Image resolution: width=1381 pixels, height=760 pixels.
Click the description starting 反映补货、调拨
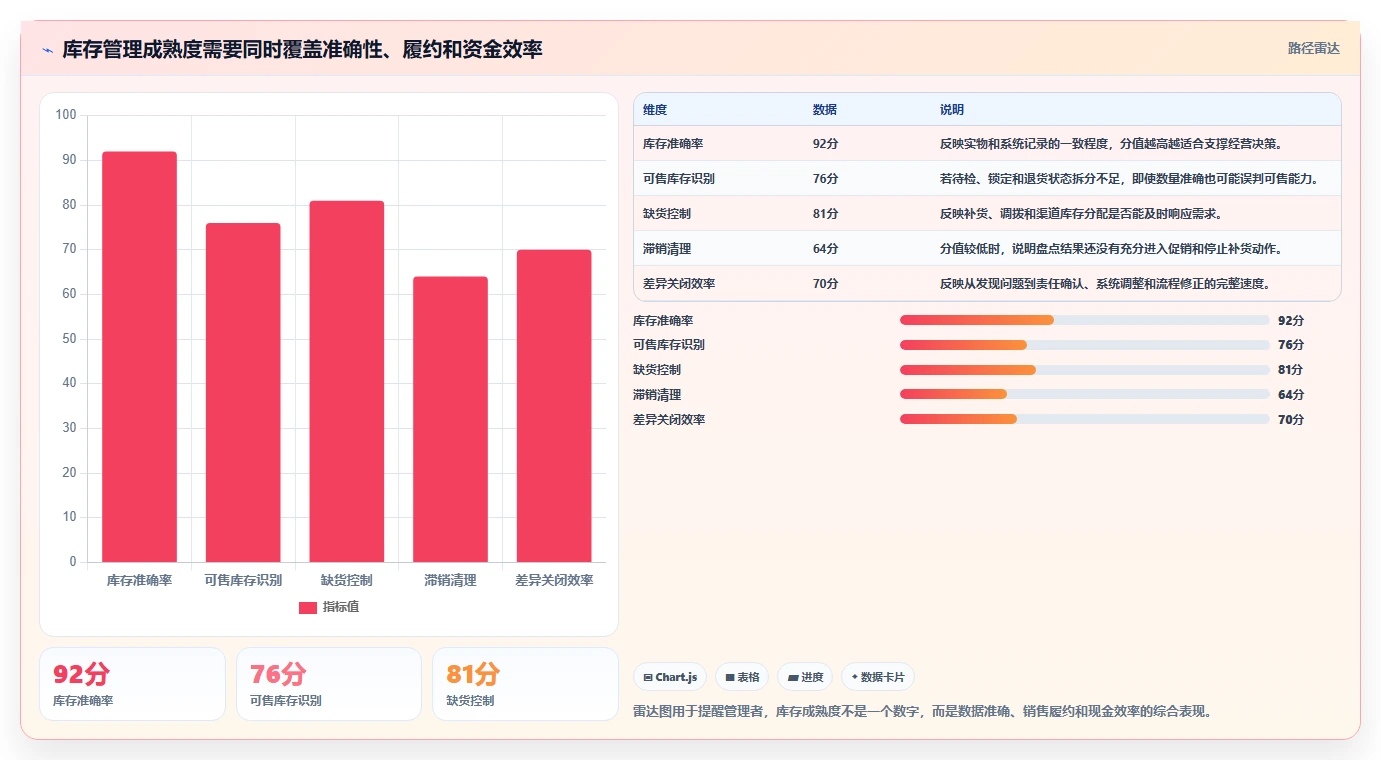click(x=1081, y=214)
